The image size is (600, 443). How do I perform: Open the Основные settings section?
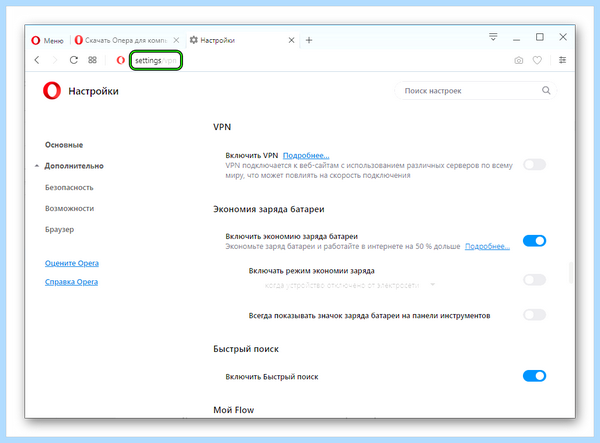(x=64, y=145)
